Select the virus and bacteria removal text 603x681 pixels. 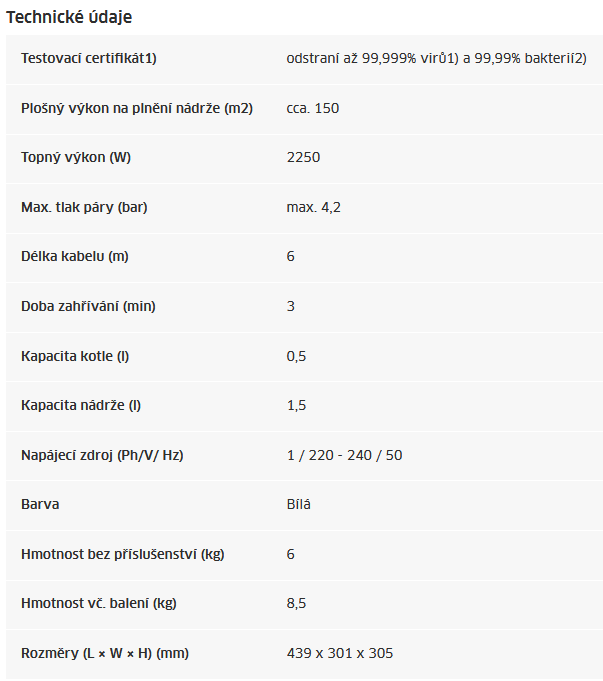pyautogui.click(x=436, y=58)
